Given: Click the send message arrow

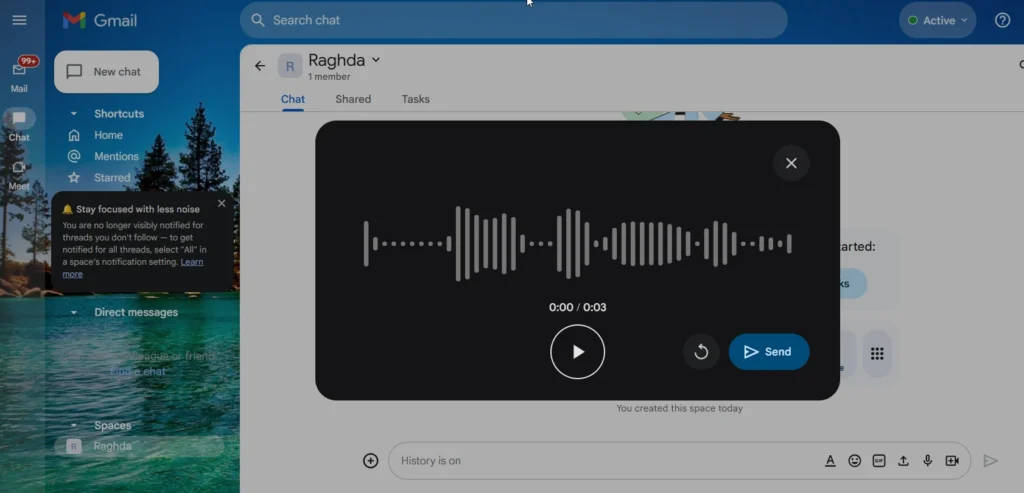Looking at the screenshot, I should (990, 461).
